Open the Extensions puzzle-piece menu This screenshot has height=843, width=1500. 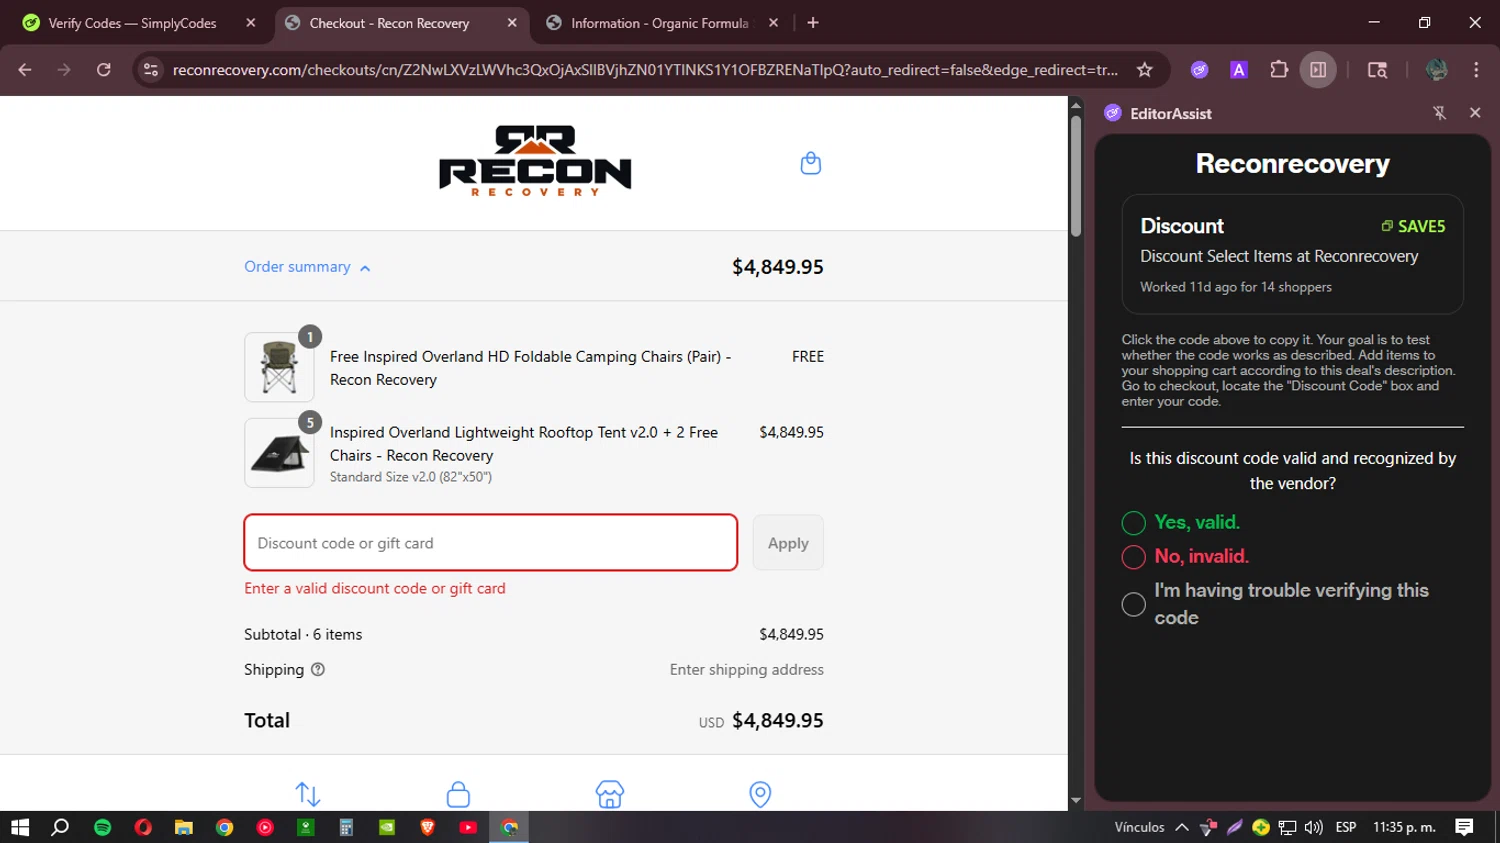1279,70
